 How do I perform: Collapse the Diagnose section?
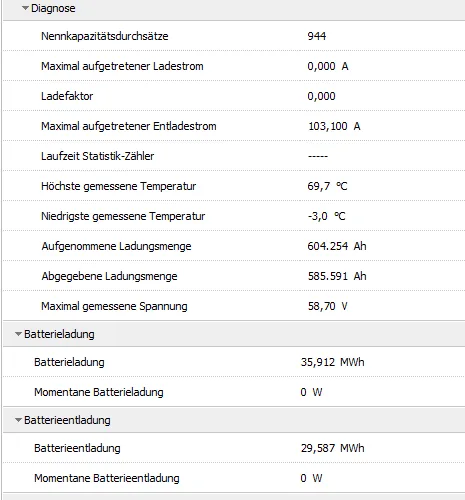25,8
